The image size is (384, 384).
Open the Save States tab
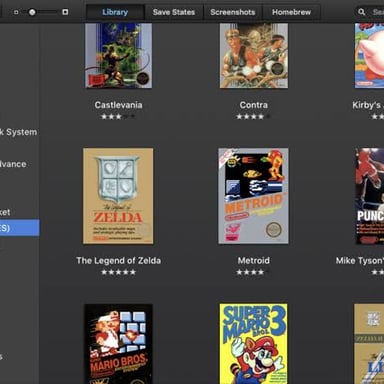click(x=174, y=12)
